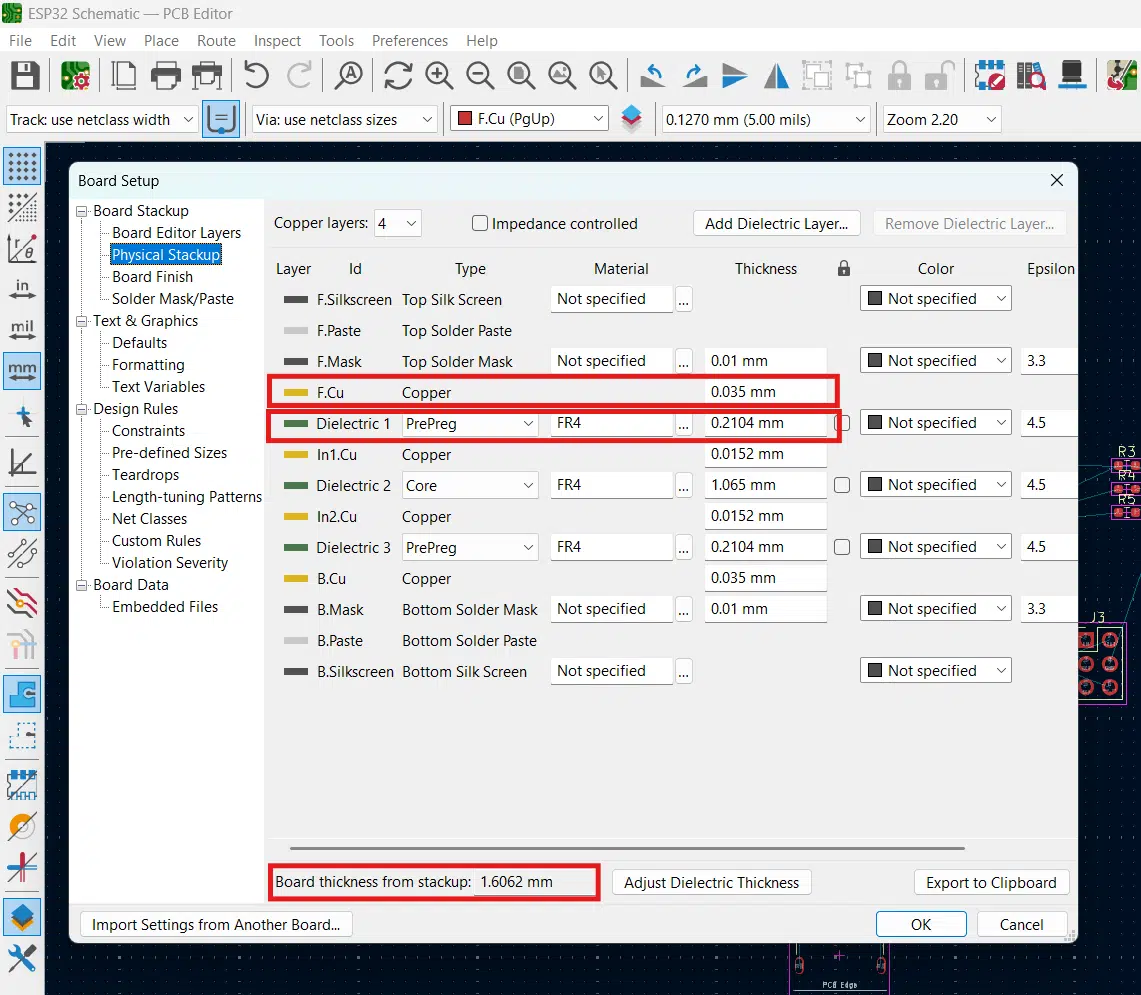Cancel the Board Setup dialog

click(1021, 924)
